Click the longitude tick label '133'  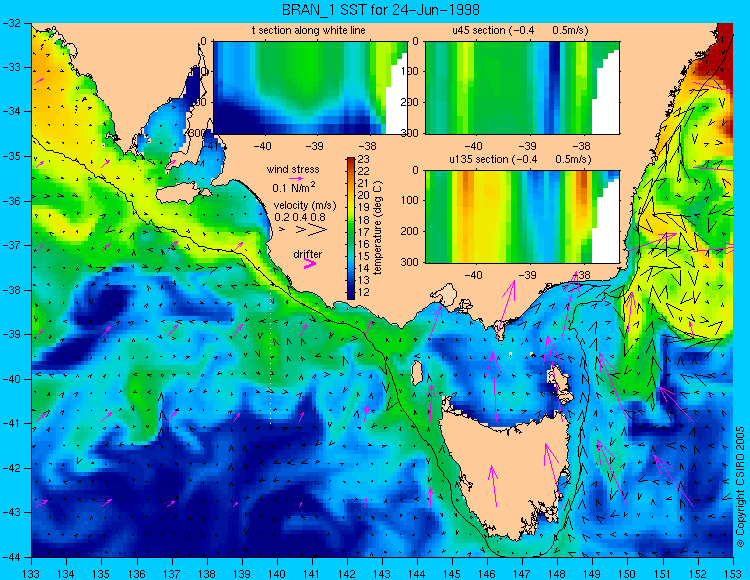coord(32,574)
